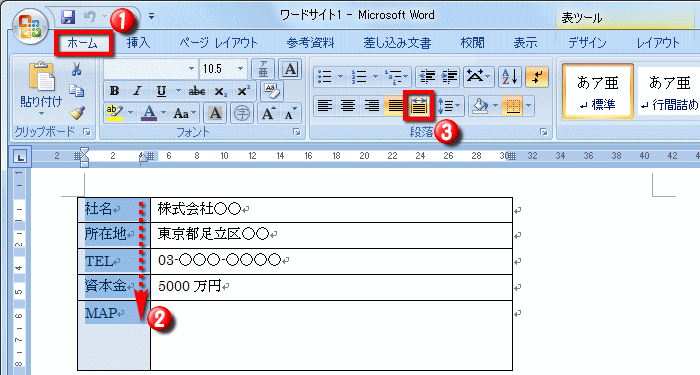Open the クリップボード dialog launcher

point(88,132)
